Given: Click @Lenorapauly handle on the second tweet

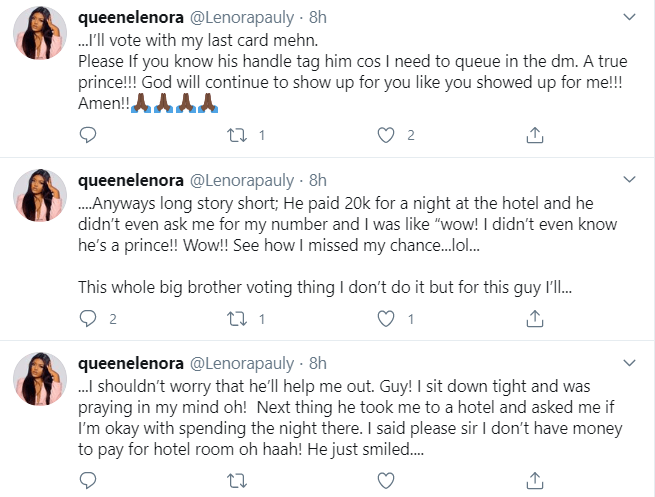Looking at the screenshot, I should pos(240,181).
